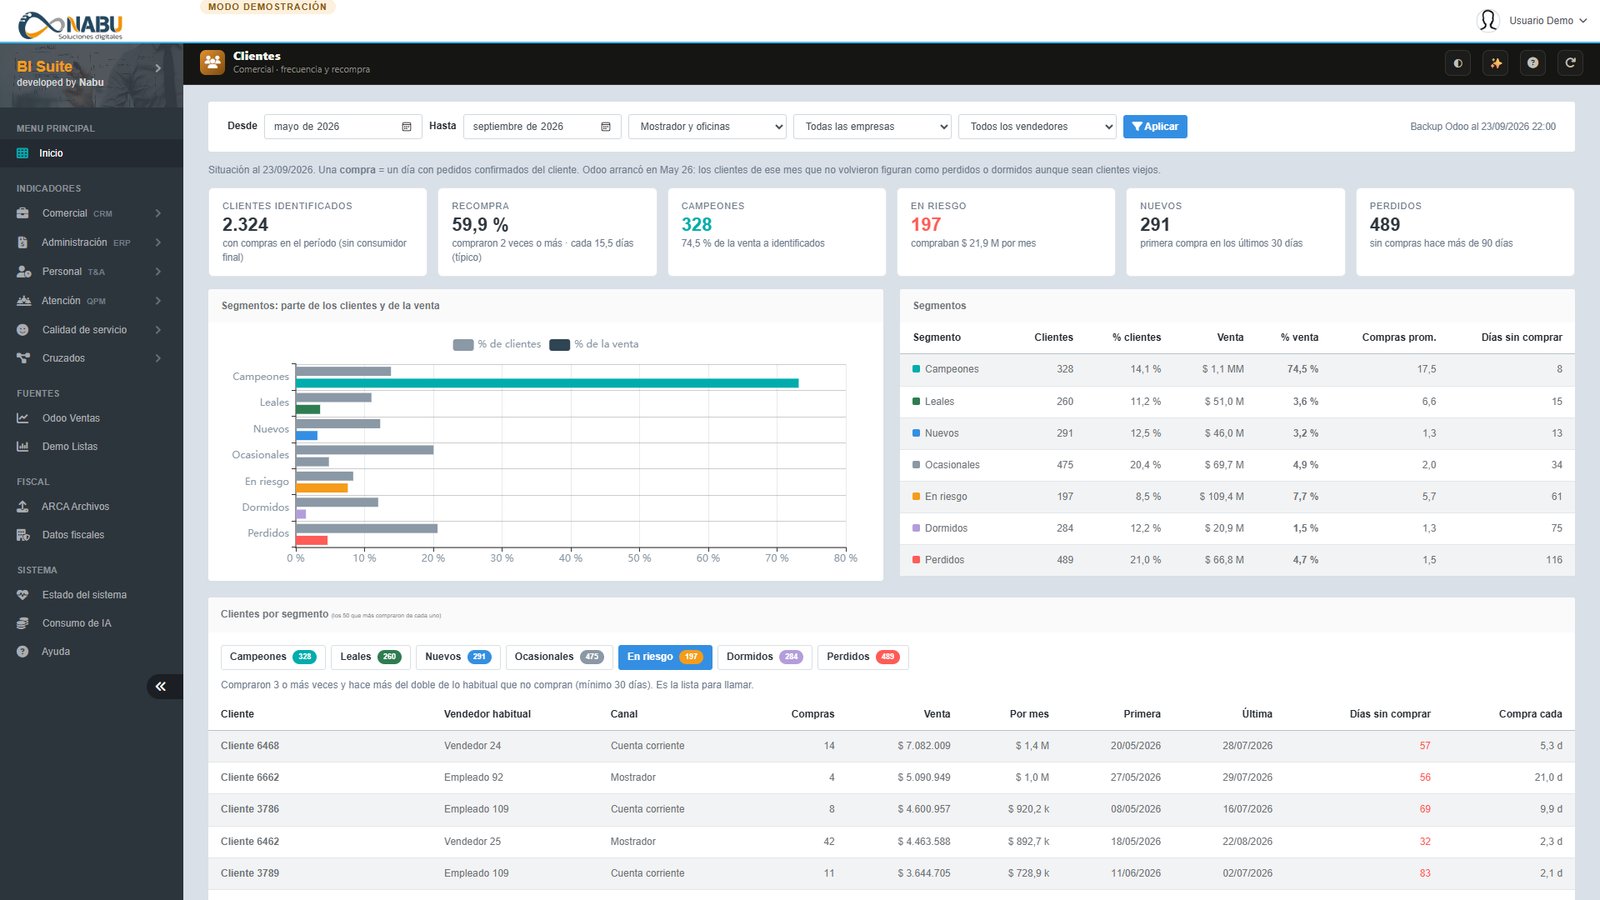Toggle the '% de la venta' chart legend
The height and width of the screenshot is (900, 1600).
pyautogui.click(x=594, y=344)
